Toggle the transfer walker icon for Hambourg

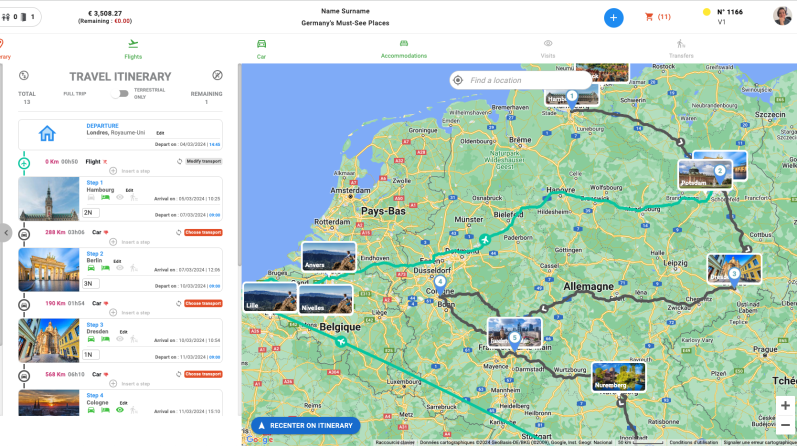point(134,197)
